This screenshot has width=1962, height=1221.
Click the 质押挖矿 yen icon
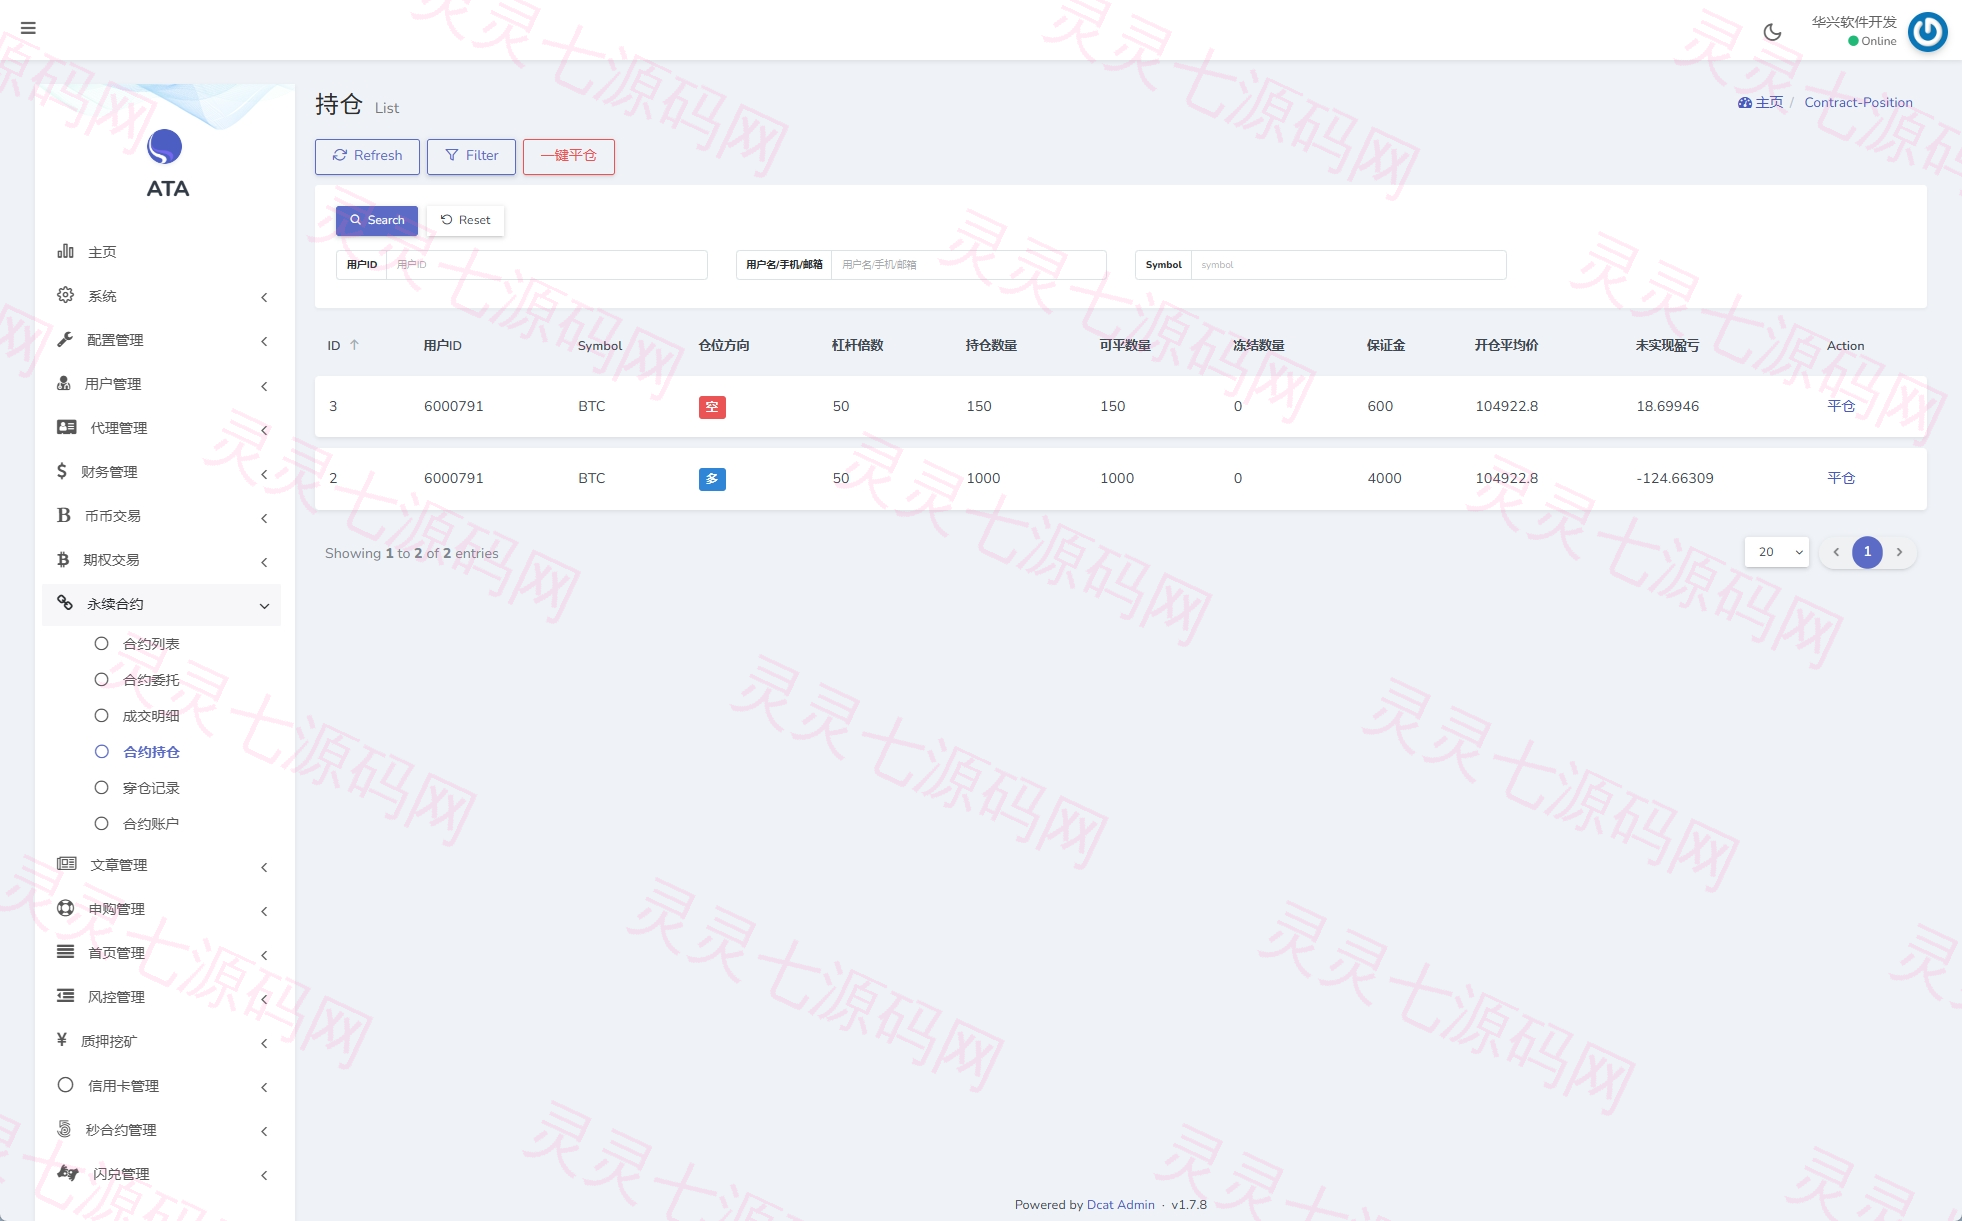tap(62, 1040)
